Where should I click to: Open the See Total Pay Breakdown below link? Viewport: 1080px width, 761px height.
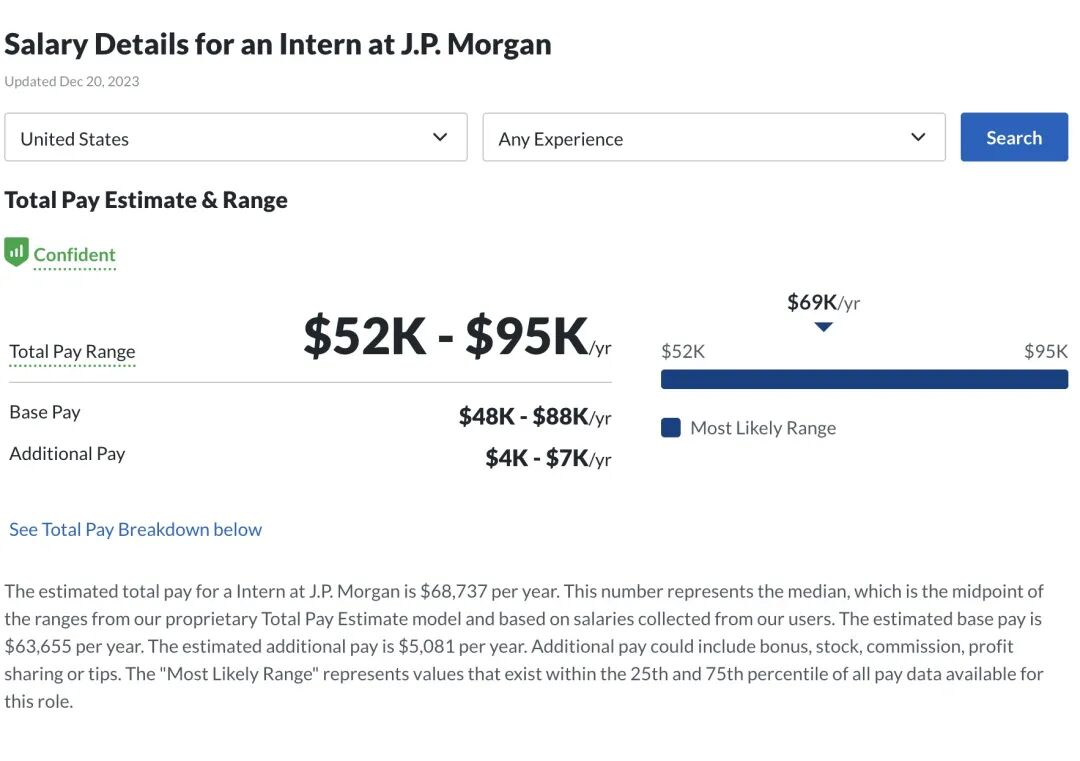(135, 530)
